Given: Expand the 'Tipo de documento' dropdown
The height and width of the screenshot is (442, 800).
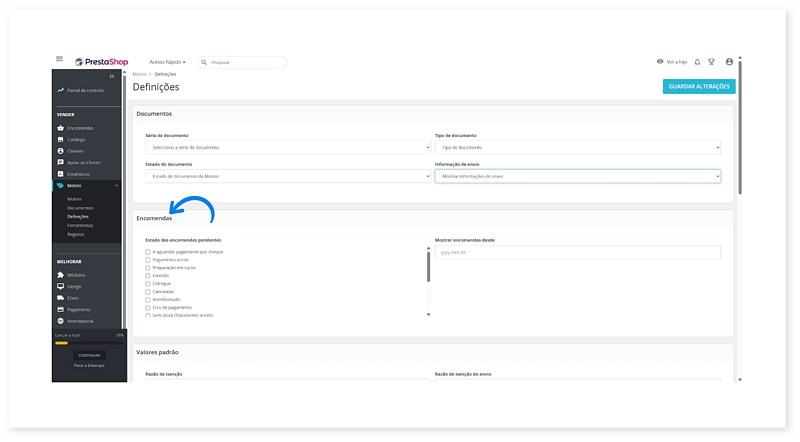Looking at the screenshot, I should 577,147.
